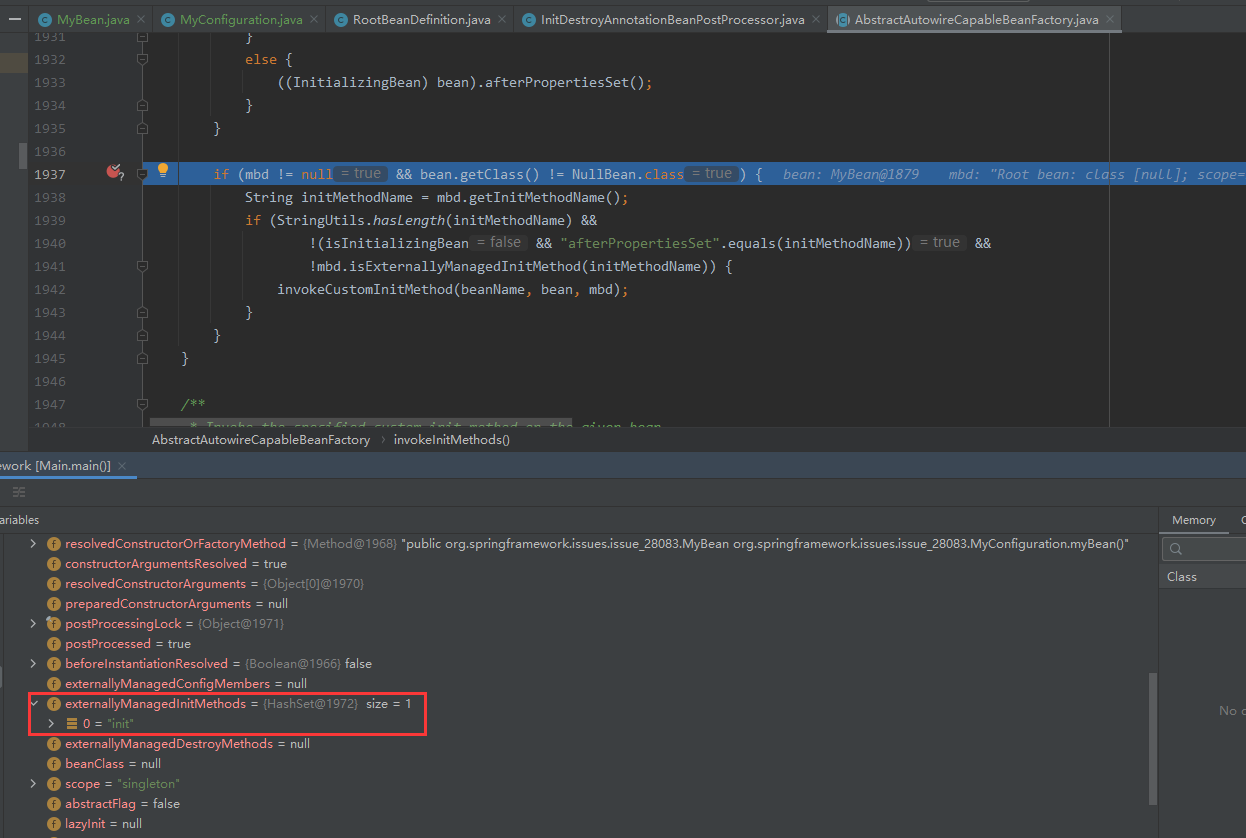Expand the beforeInstantiationResolved variable node
The image size is (1246, 838).
click(33, 664)
